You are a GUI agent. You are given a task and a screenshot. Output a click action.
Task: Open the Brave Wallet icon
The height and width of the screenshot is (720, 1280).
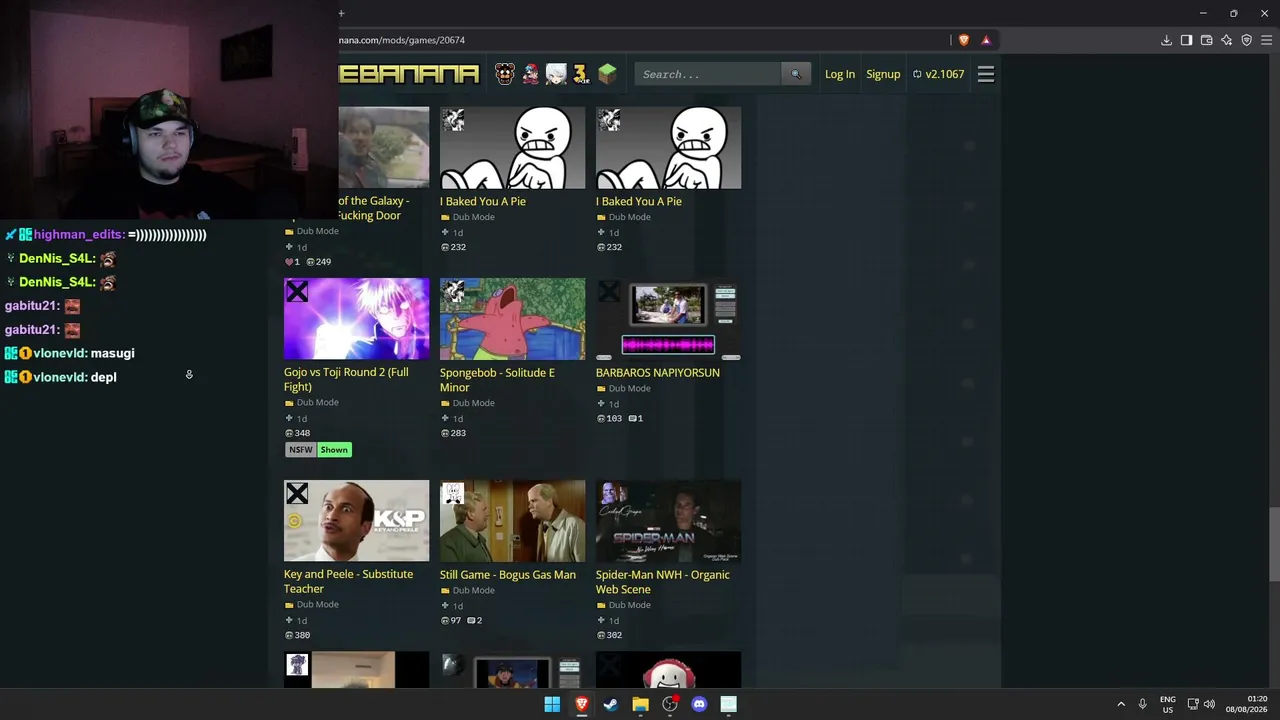(1206, 40)
